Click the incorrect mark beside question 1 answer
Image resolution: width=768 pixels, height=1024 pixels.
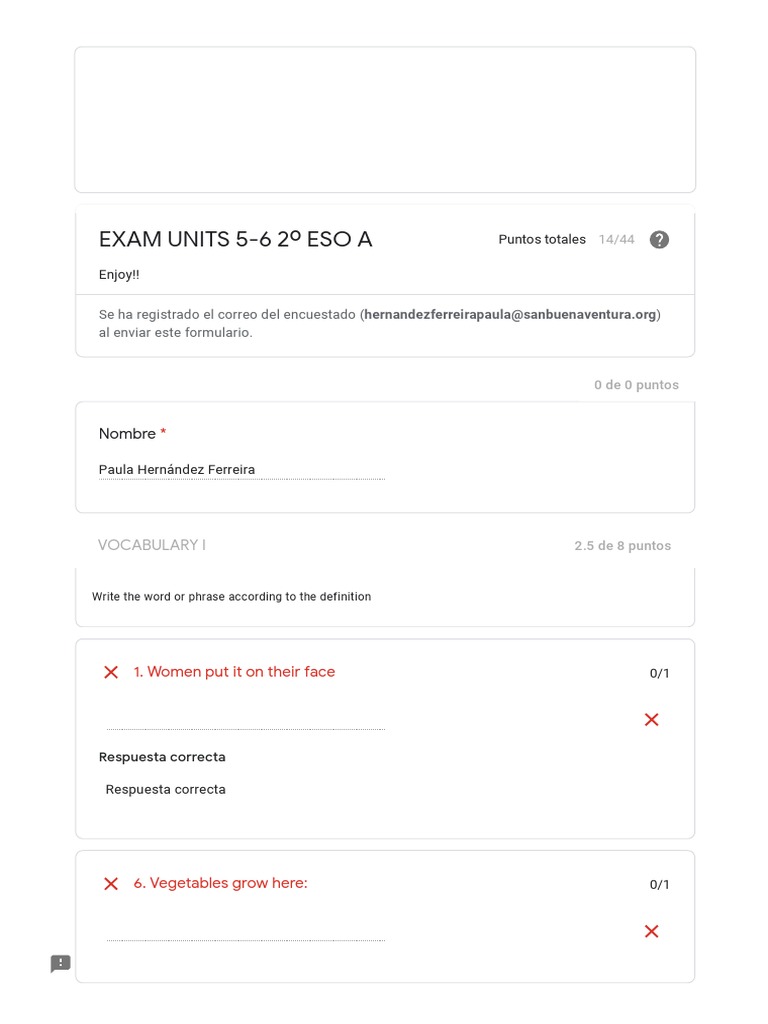(x=652, y=720)
